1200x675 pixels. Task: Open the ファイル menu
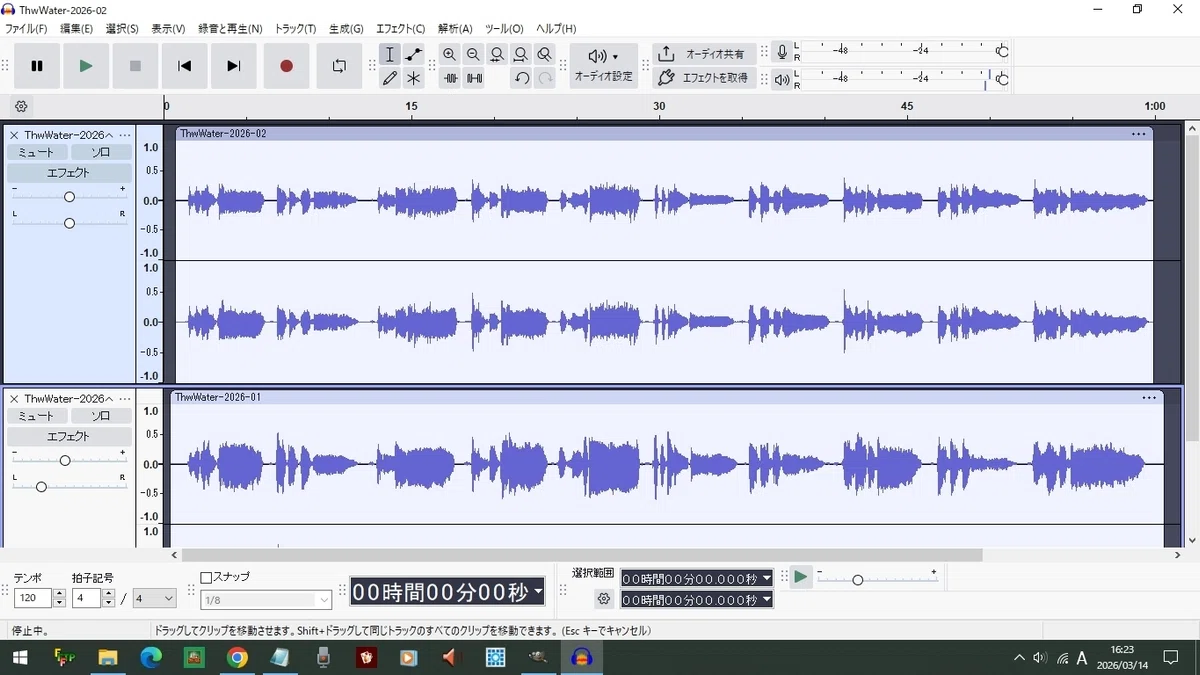(26, 29)
